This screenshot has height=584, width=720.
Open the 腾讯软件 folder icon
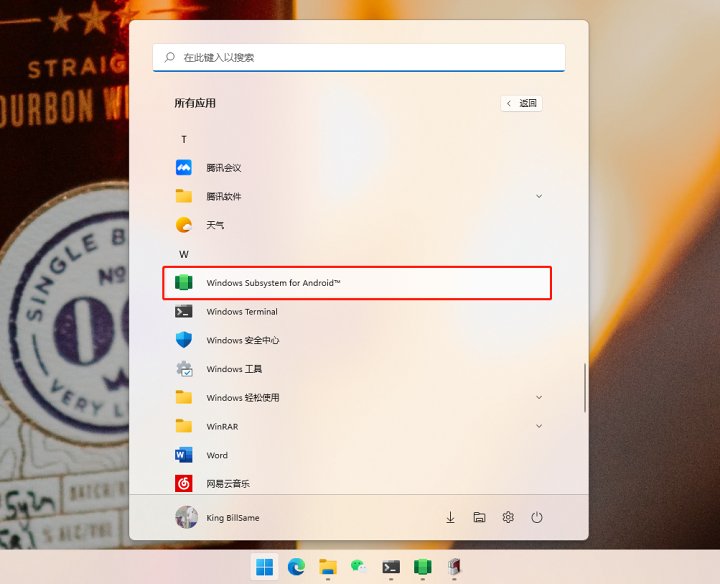pyautogui.click(x=184, y=196)
